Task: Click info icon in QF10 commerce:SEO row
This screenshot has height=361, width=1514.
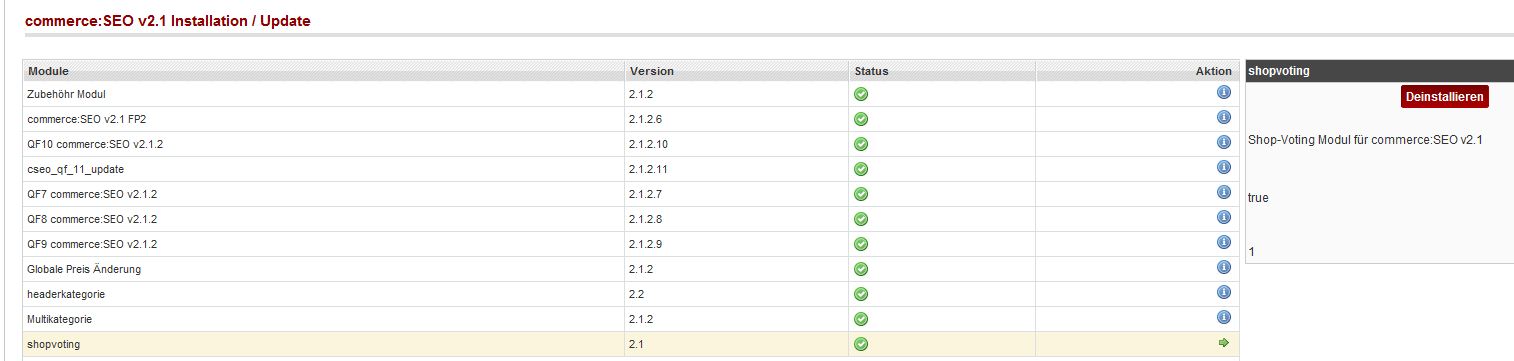Action: [x=1223, y=142]
